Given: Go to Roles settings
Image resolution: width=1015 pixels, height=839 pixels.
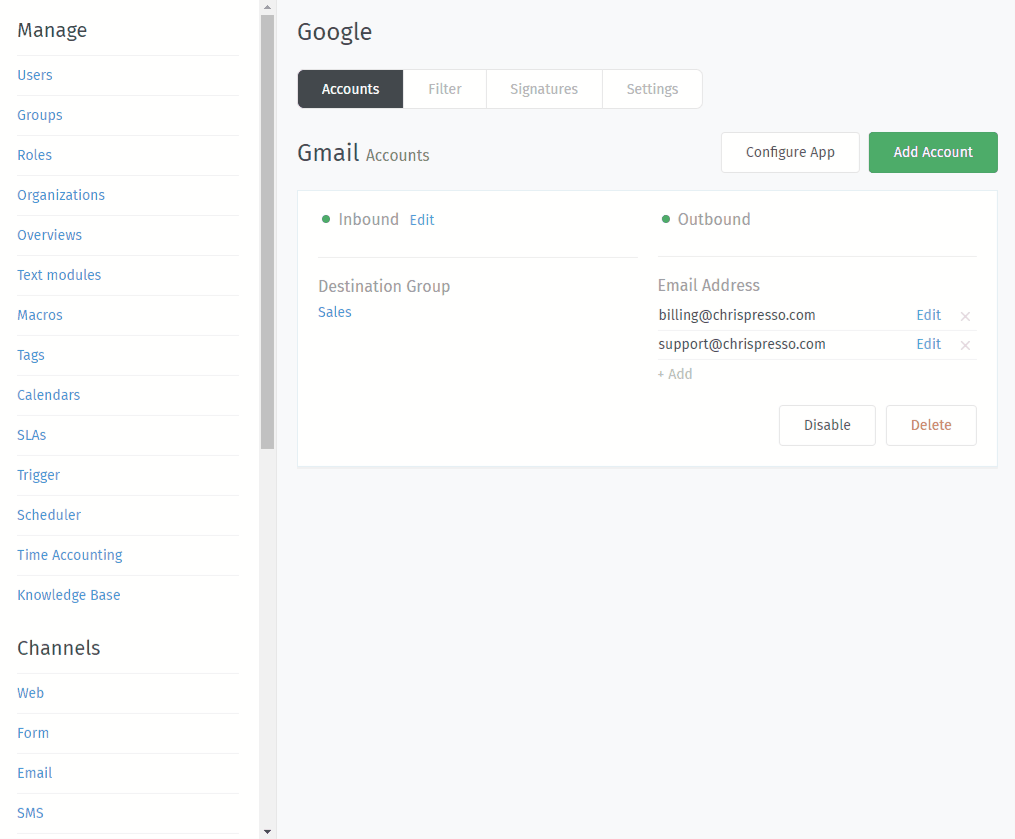Looking at the screenshot, I should pos(34,155).
